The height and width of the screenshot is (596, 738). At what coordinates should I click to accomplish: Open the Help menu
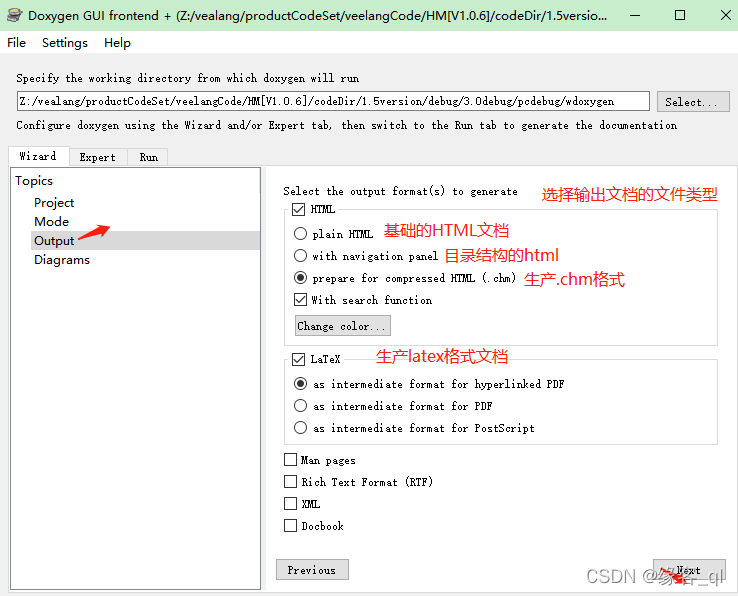[x=118, y=43]
